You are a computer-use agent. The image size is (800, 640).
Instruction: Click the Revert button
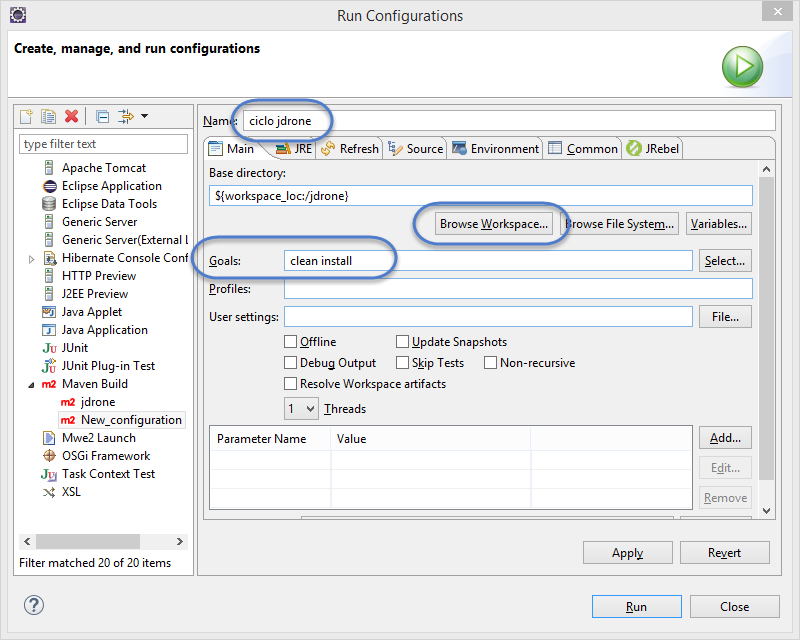pyautogui.click(x=724, y=553)
